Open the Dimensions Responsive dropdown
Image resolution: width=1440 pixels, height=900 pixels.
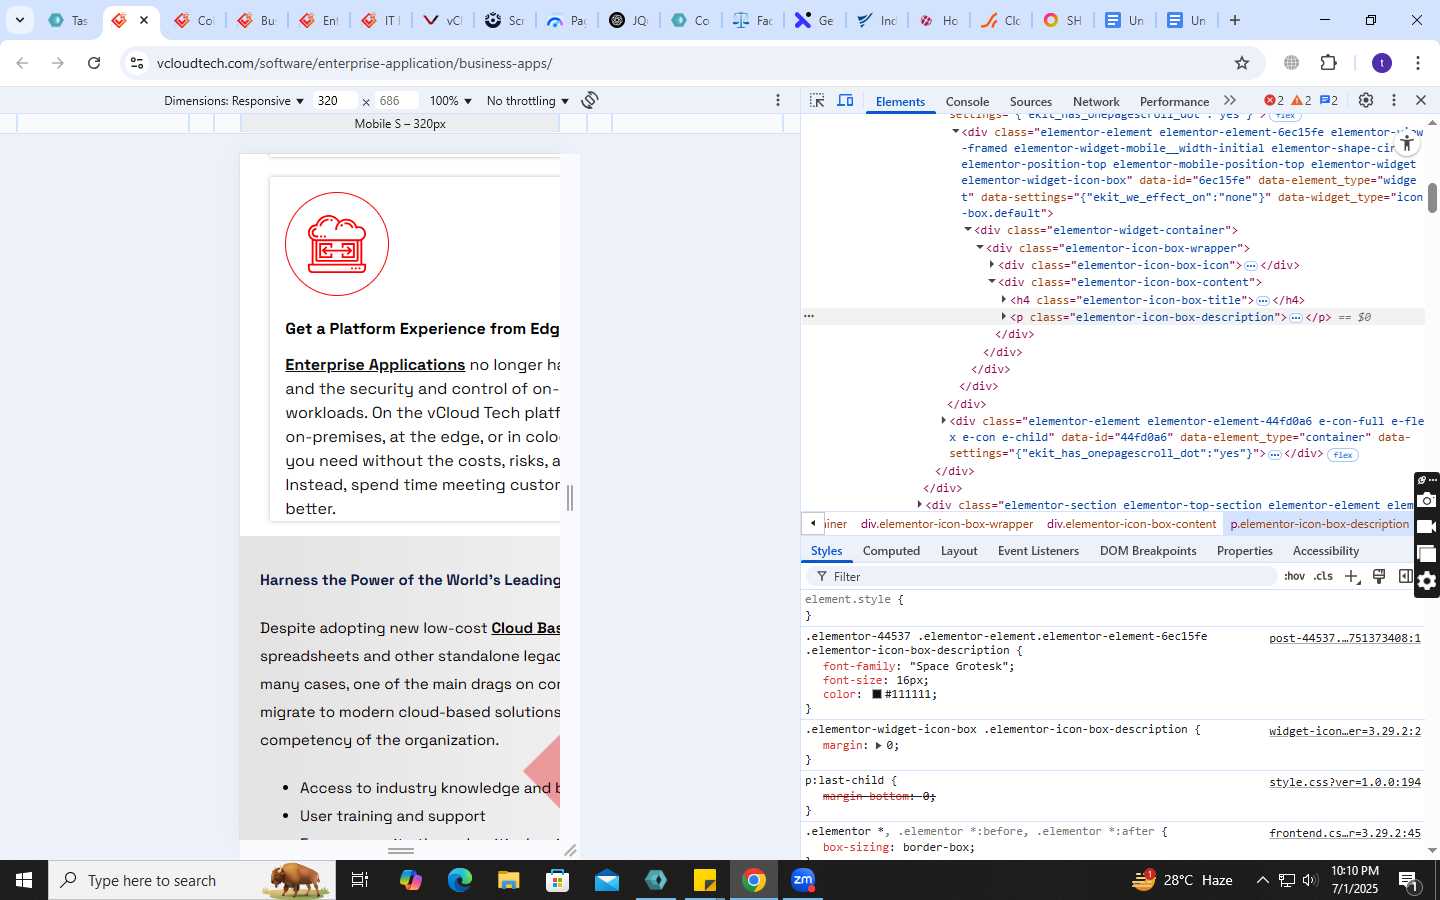pyautogui.click(x=234, y=101)
